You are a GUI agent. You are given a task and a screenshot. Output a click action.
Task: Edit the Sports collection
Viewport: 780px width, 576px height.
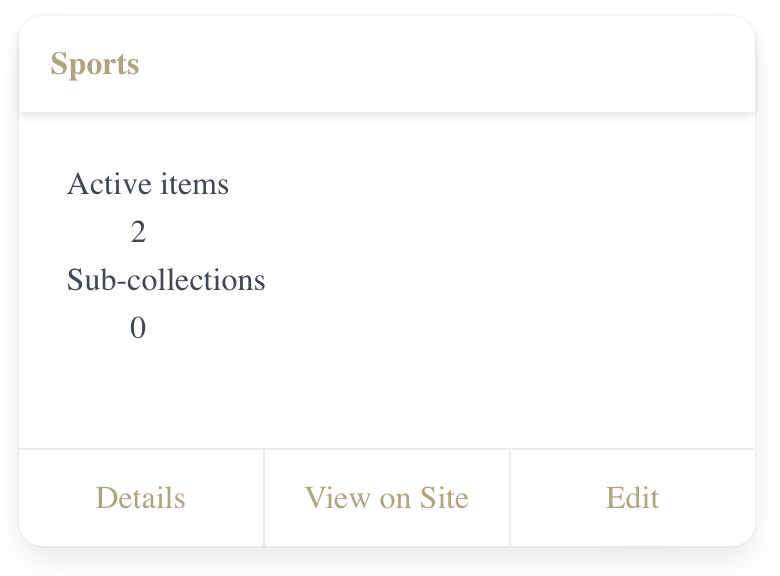point(632,498)
